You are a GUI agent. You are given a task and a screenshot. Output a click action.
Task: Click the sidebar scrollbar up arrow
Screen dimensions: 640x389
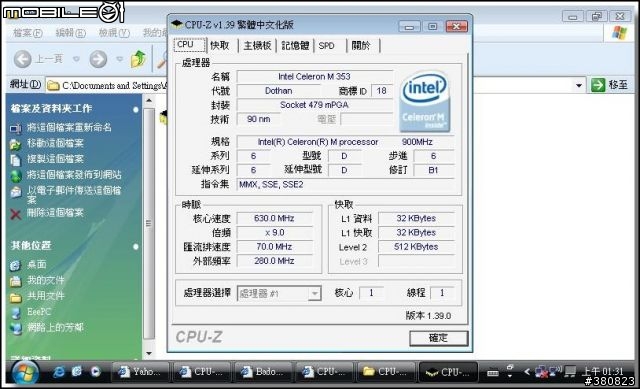click(149, 101)
